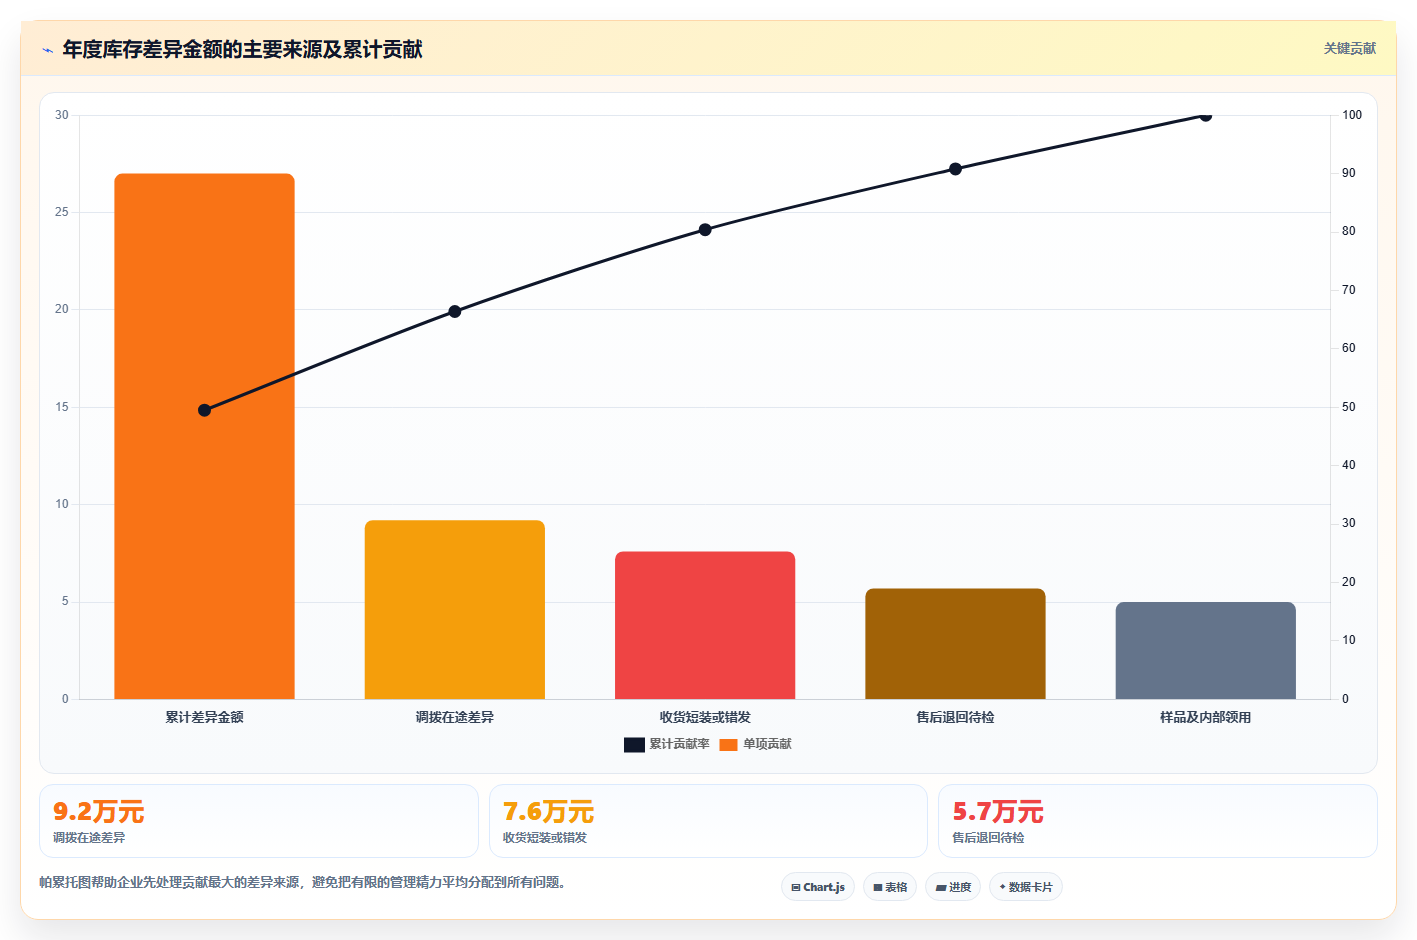Click the sparkle icon in 数据卡片 chip
Viewport: 1417px width, 940px height.
[1003, 887]
